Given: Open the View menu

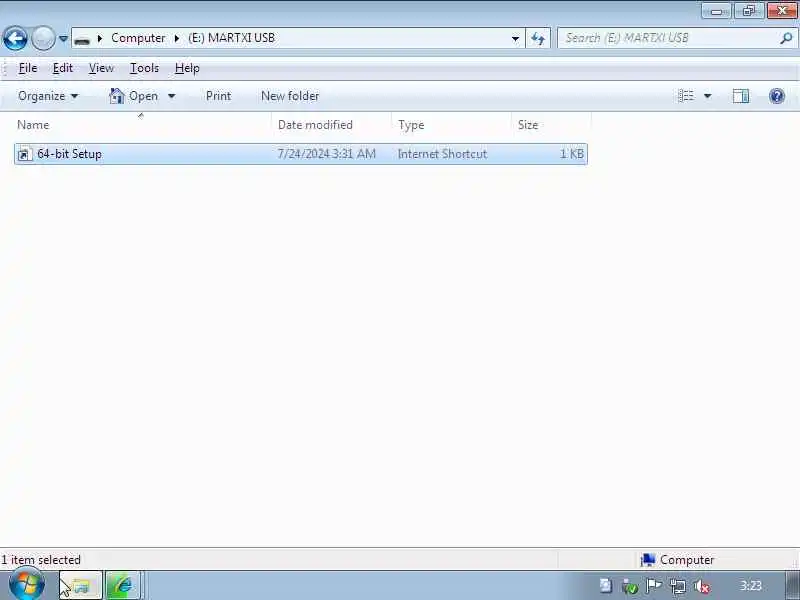Looking at the screenshot, I should [x=101, y=68].
